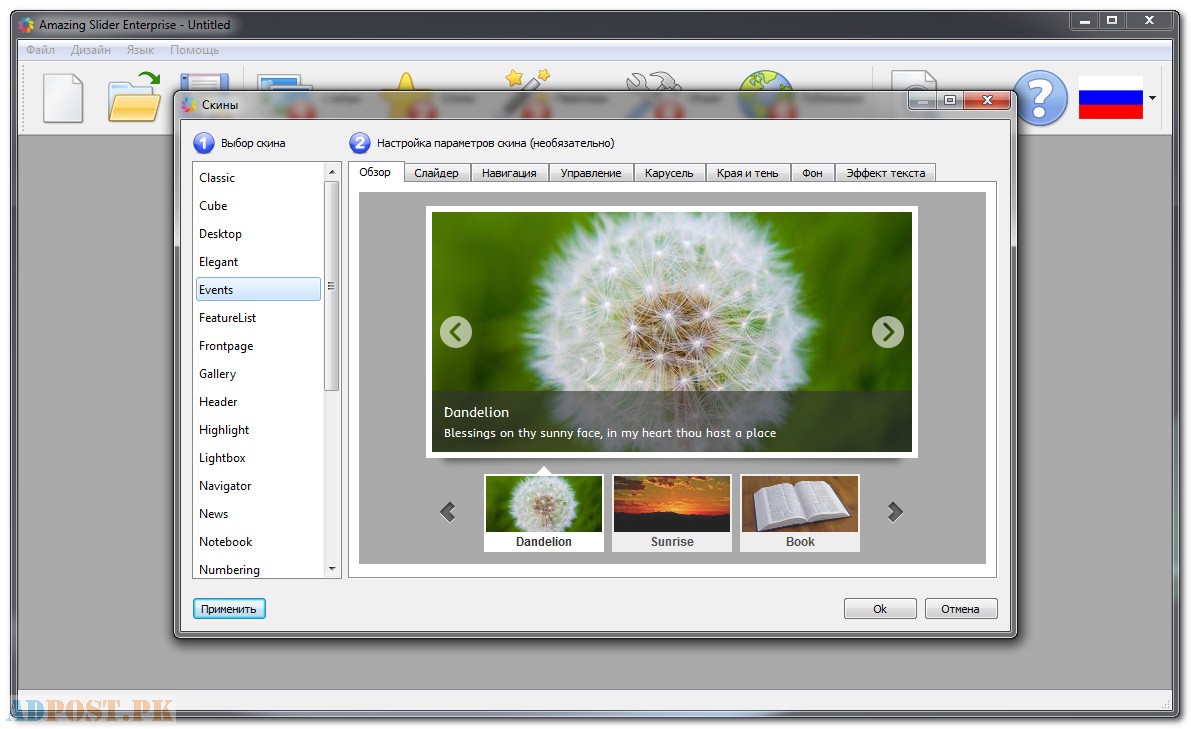Open the Язык menu

coord(141,50)
